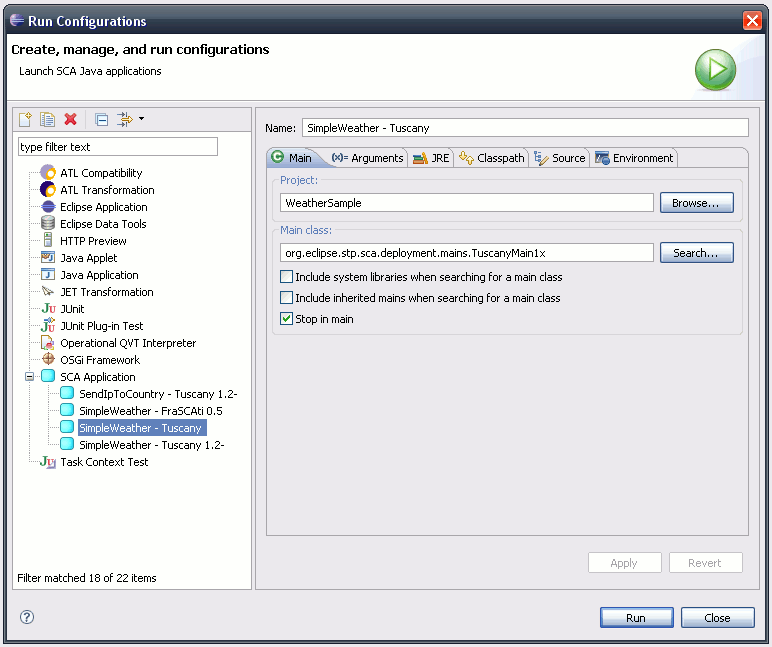This screenshot has width=772, height=647.
Task: Click the Operational QVT Interpreter icon
Action: pyautogui.click(x=48, y=343)
